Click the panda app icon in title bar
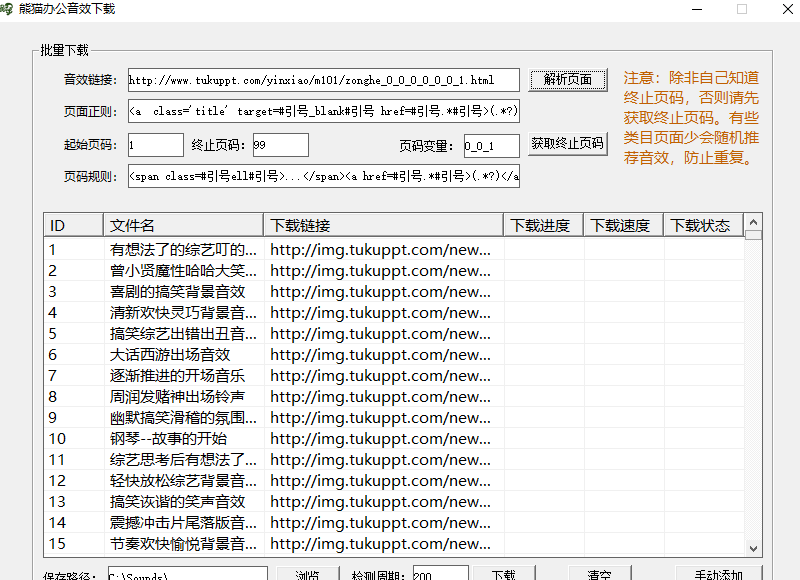 tap(10, 9)
